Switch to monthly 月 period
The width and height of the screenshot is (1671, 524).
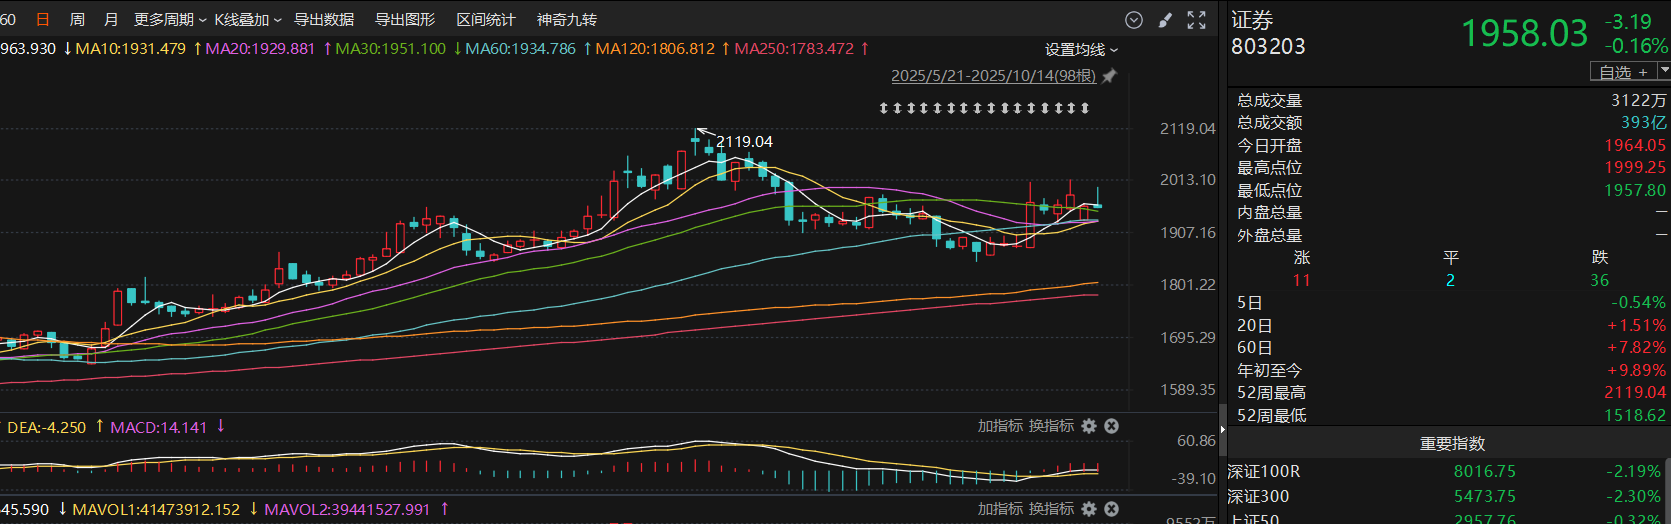pos(111,20)
